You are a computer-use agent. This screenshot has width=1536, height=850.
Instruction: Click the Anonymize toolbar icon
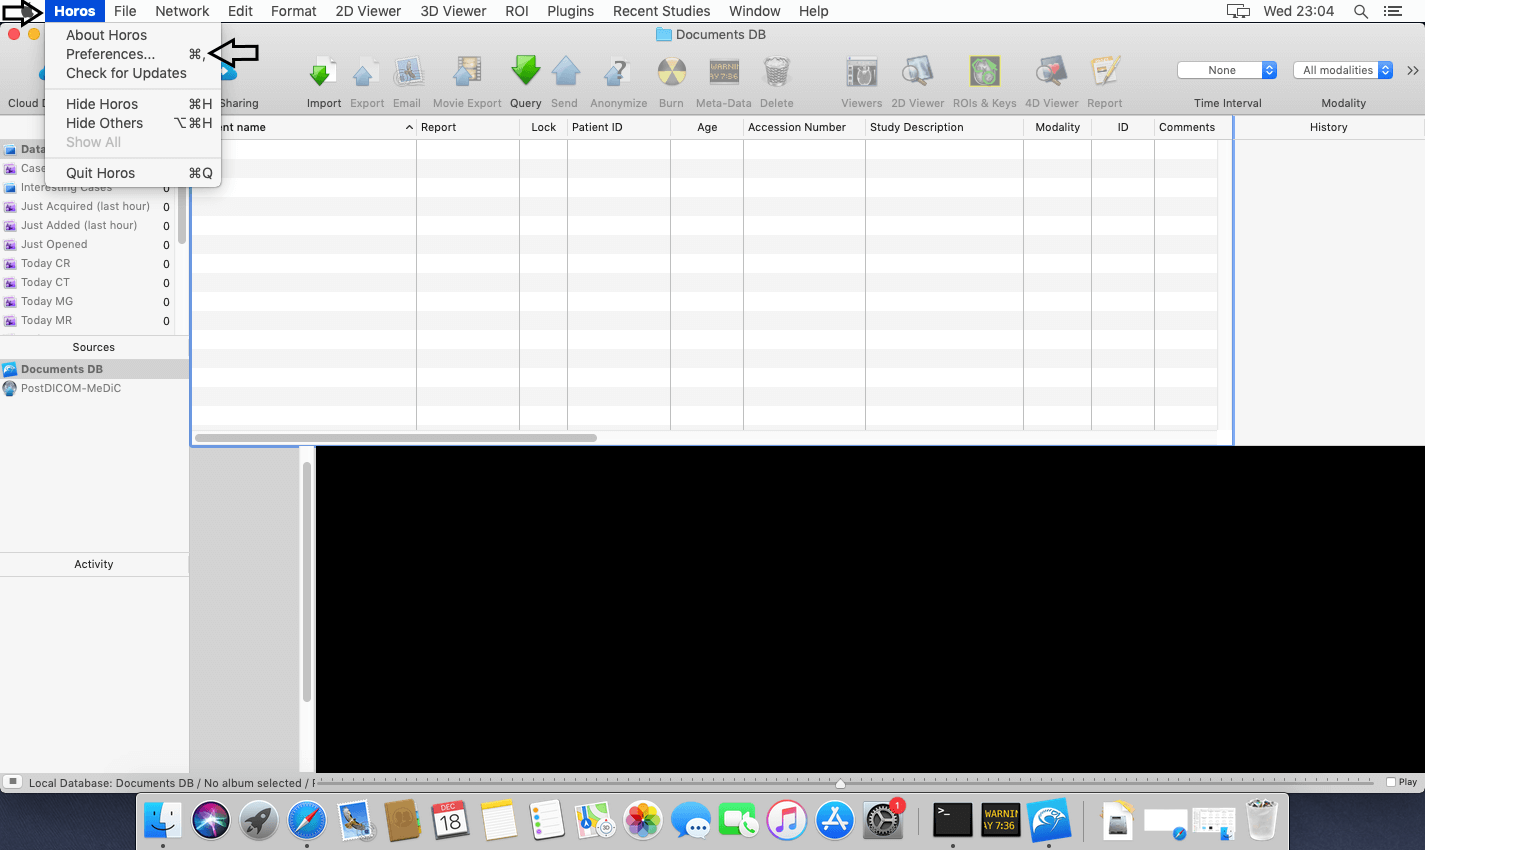[618, 72]
